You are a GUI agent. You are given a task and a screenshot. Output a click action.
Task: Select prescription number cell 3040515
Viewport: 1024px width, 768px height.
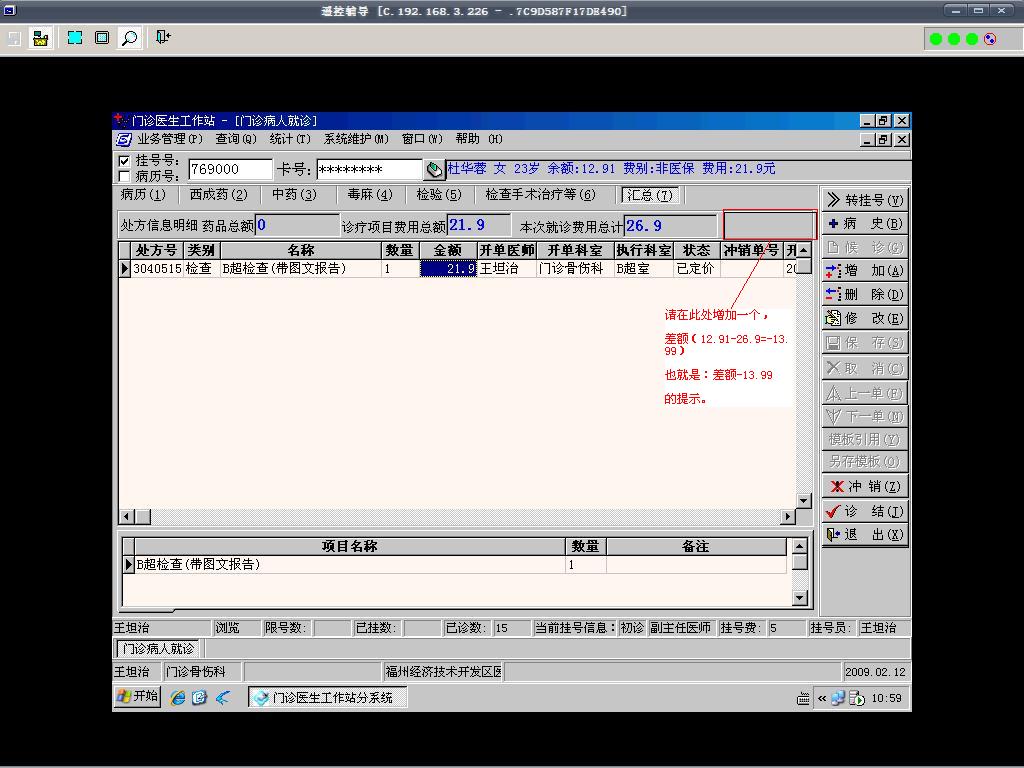point(157,268)
